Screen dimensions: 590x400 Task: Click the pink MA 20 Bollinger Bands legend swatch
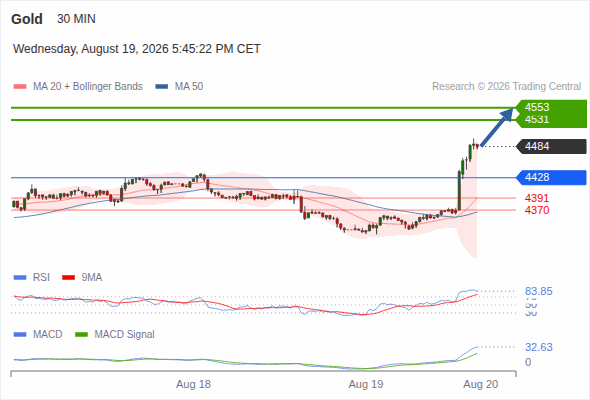(20, 87)
